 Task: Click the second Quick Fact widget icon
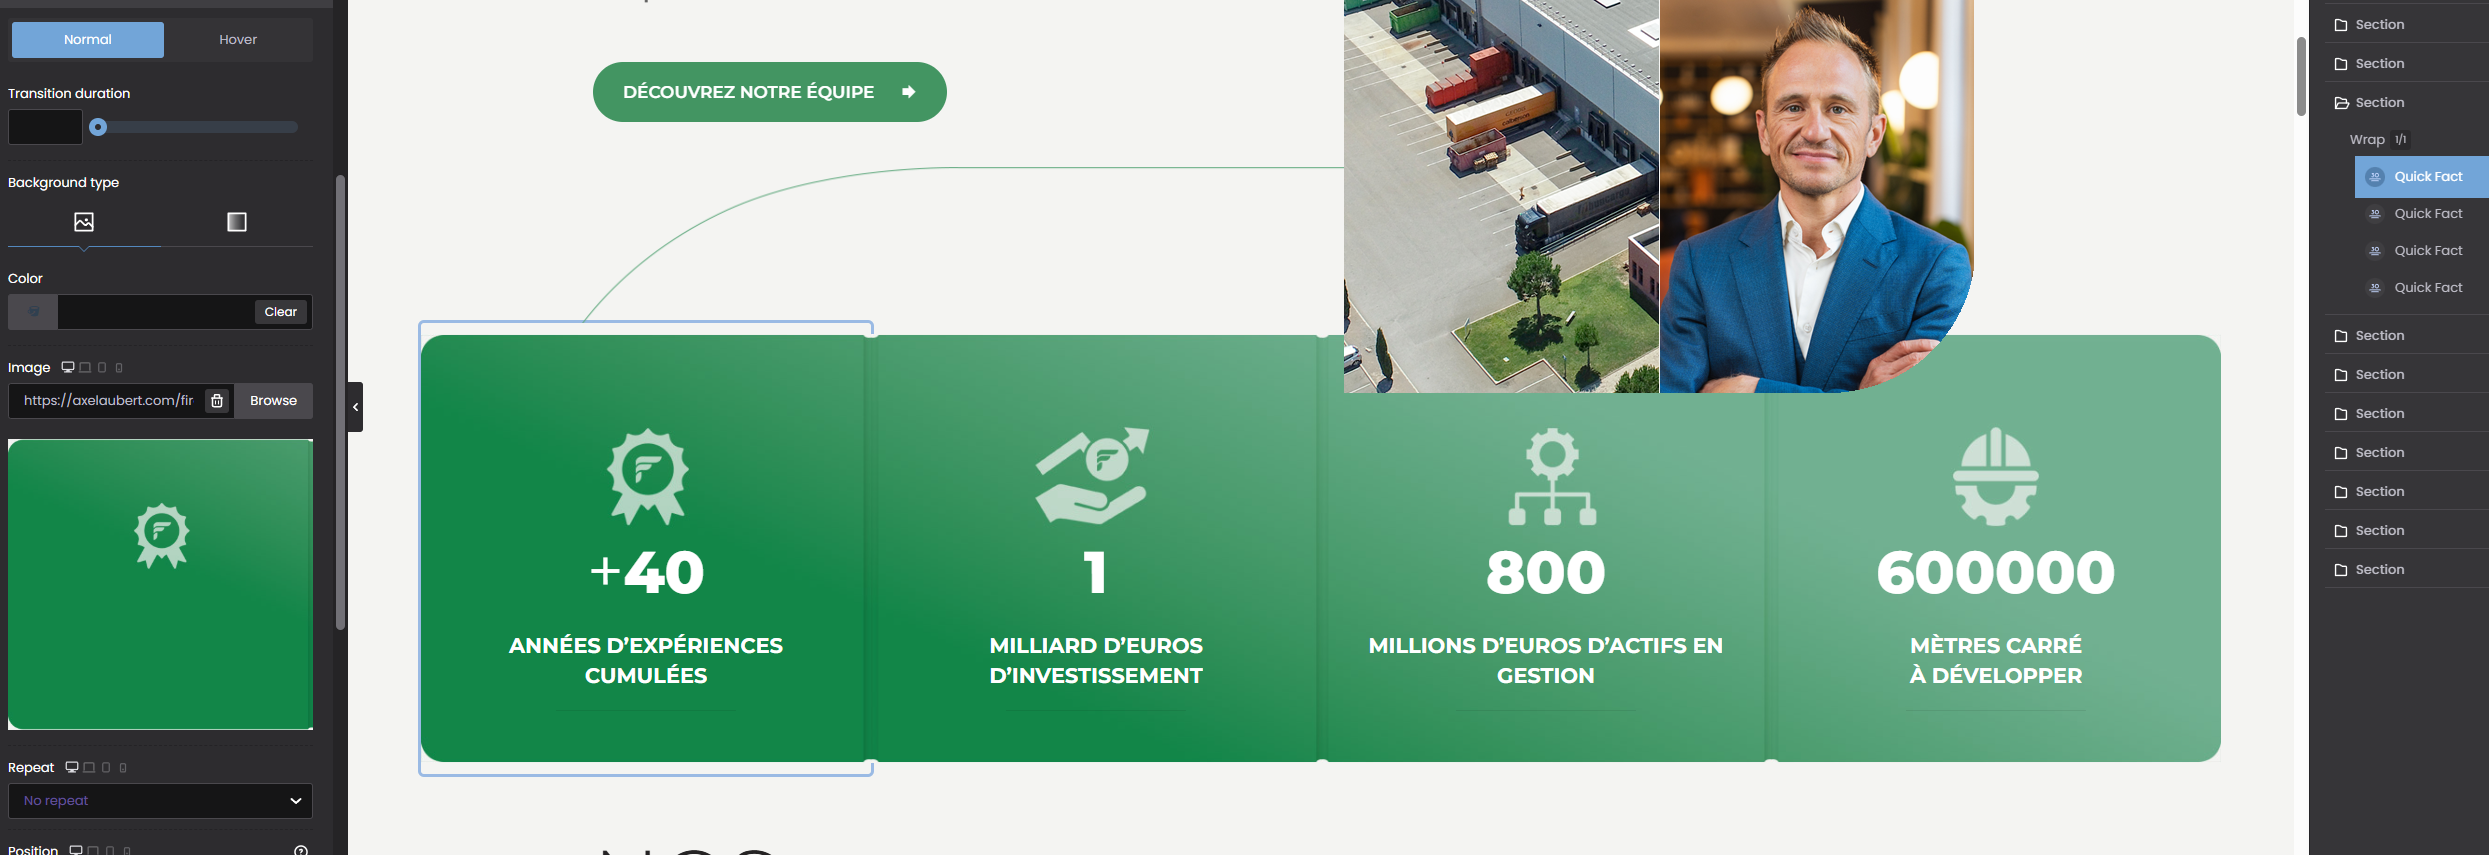[x=2375, y=214]
